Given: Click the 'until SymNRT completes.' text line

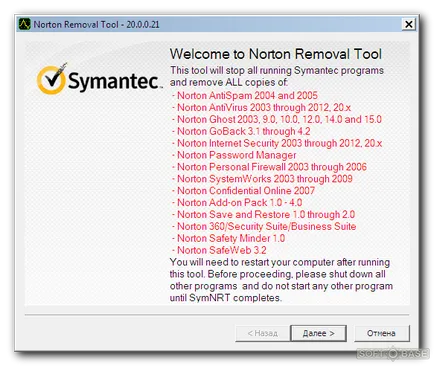Looking at the screenshot, I should tap(226, 298).
